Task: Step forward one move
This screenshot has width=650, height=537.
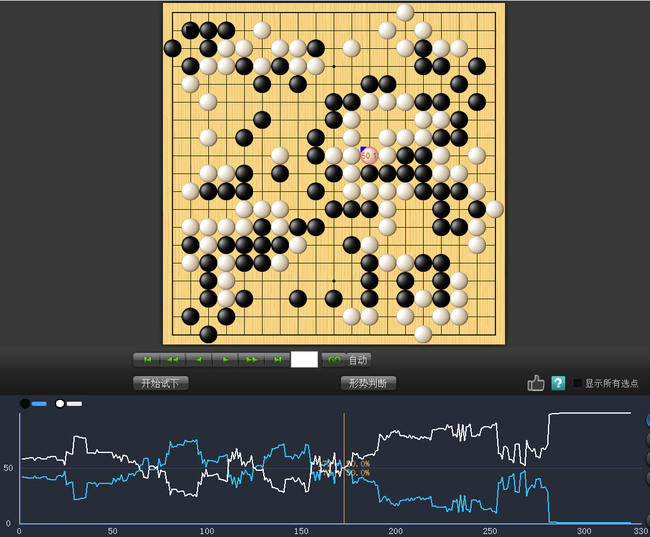Action: (x=225, y=360)
